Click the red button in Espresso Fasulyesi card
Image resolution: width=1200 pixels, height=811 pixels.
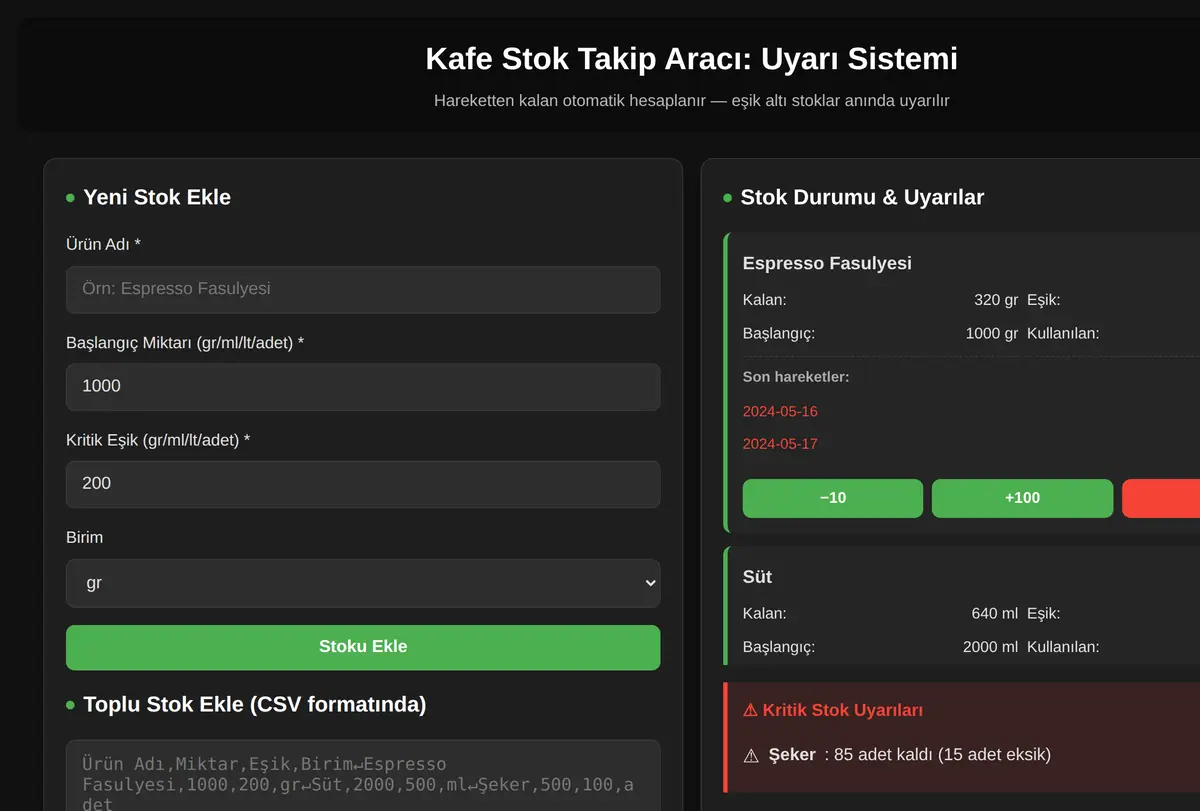pos(1161,498)
